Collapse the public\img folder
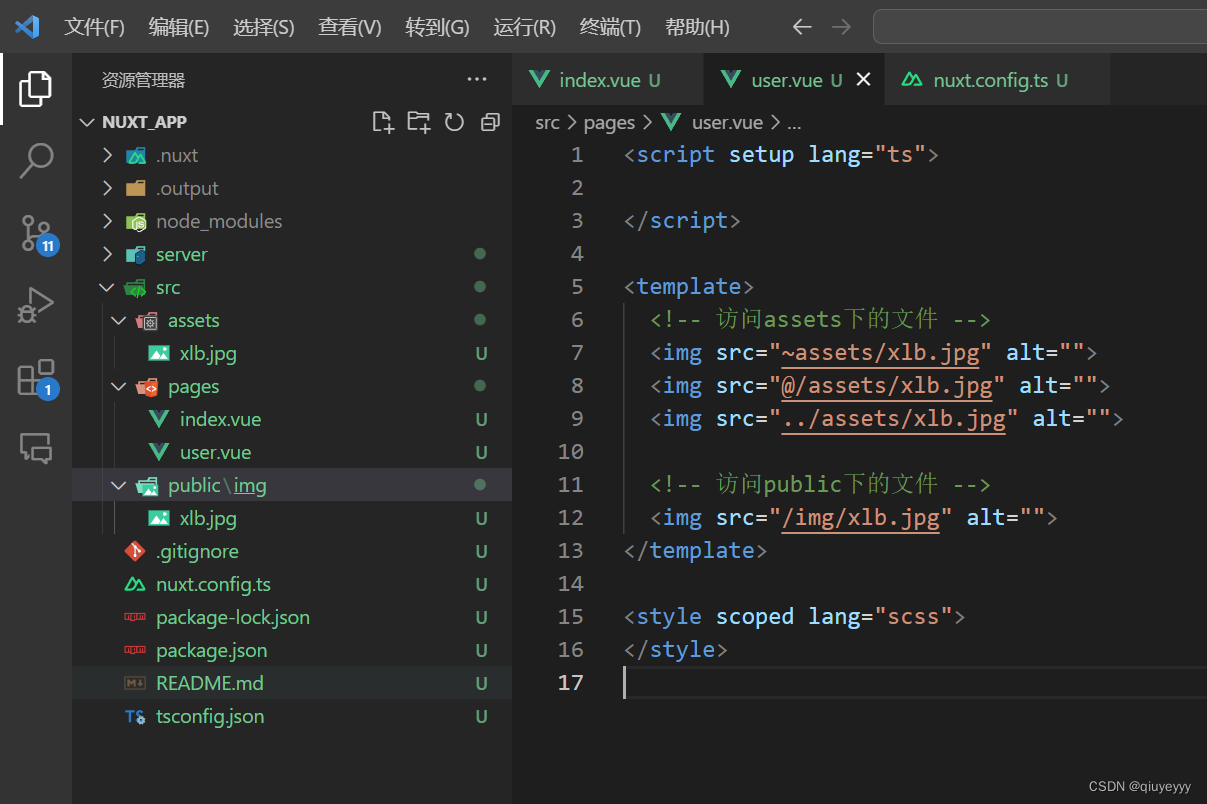Screen dimensions: 1207x804 click(x=120, y=485)
